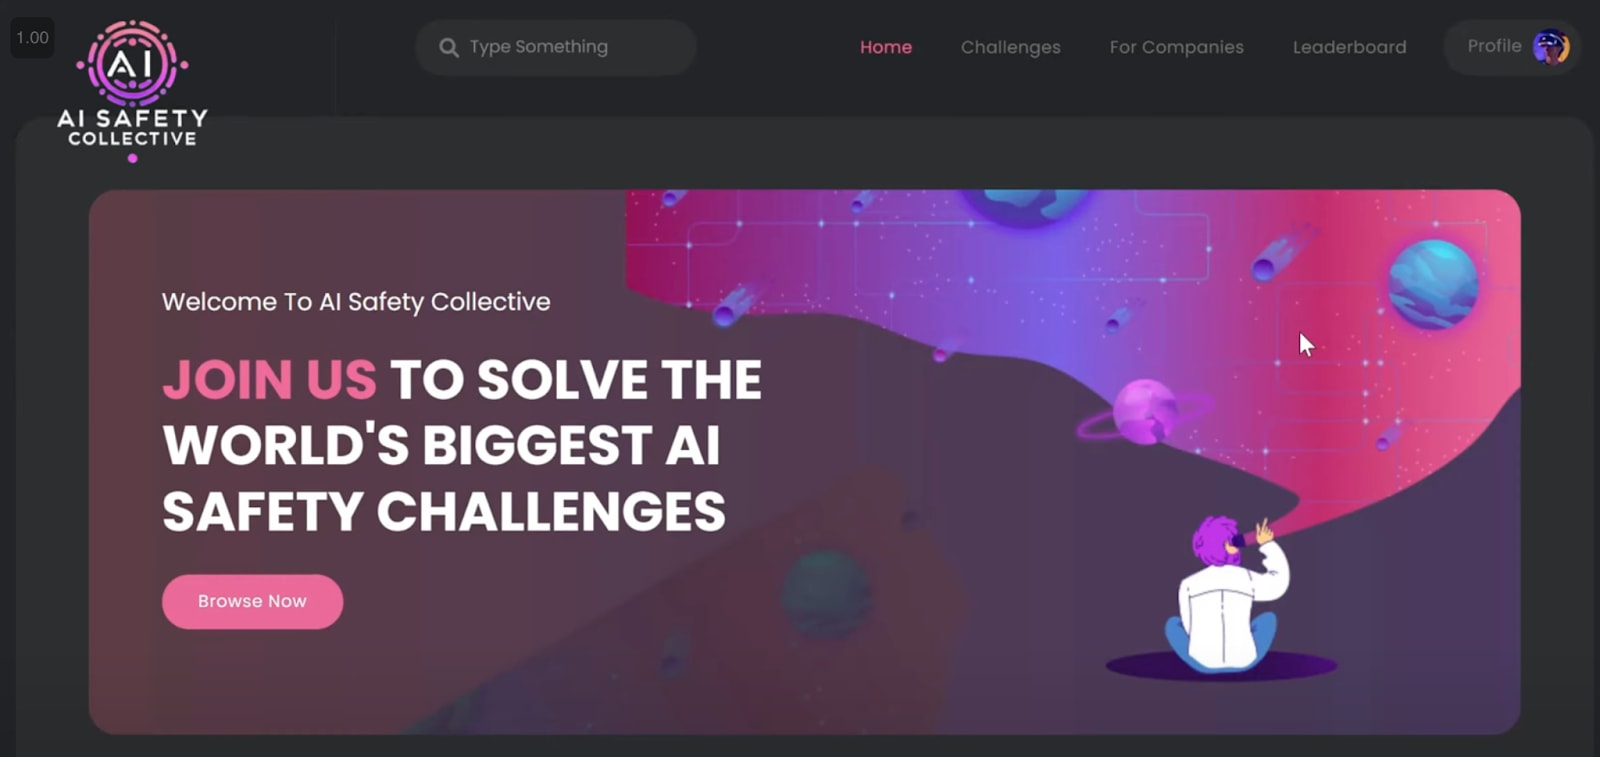Open the For Companies menu item
The image size is (1600, 757).
1176,47
